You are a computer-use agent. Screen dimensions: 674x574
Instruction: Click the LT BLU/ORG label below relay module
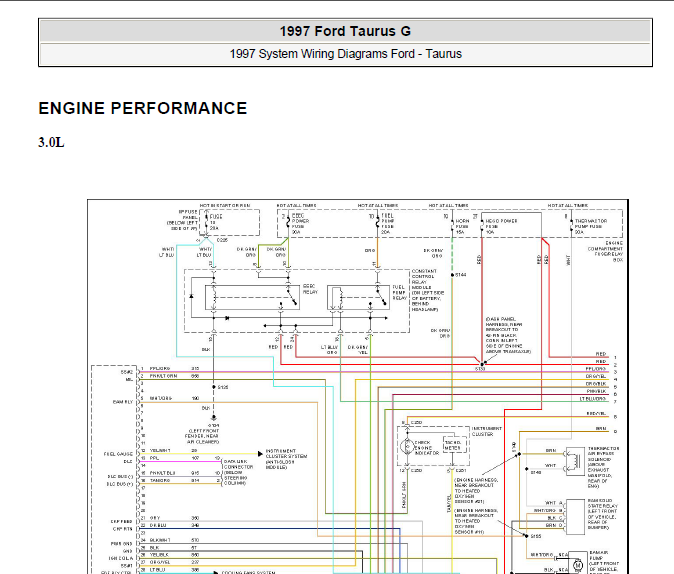[329, 350]
